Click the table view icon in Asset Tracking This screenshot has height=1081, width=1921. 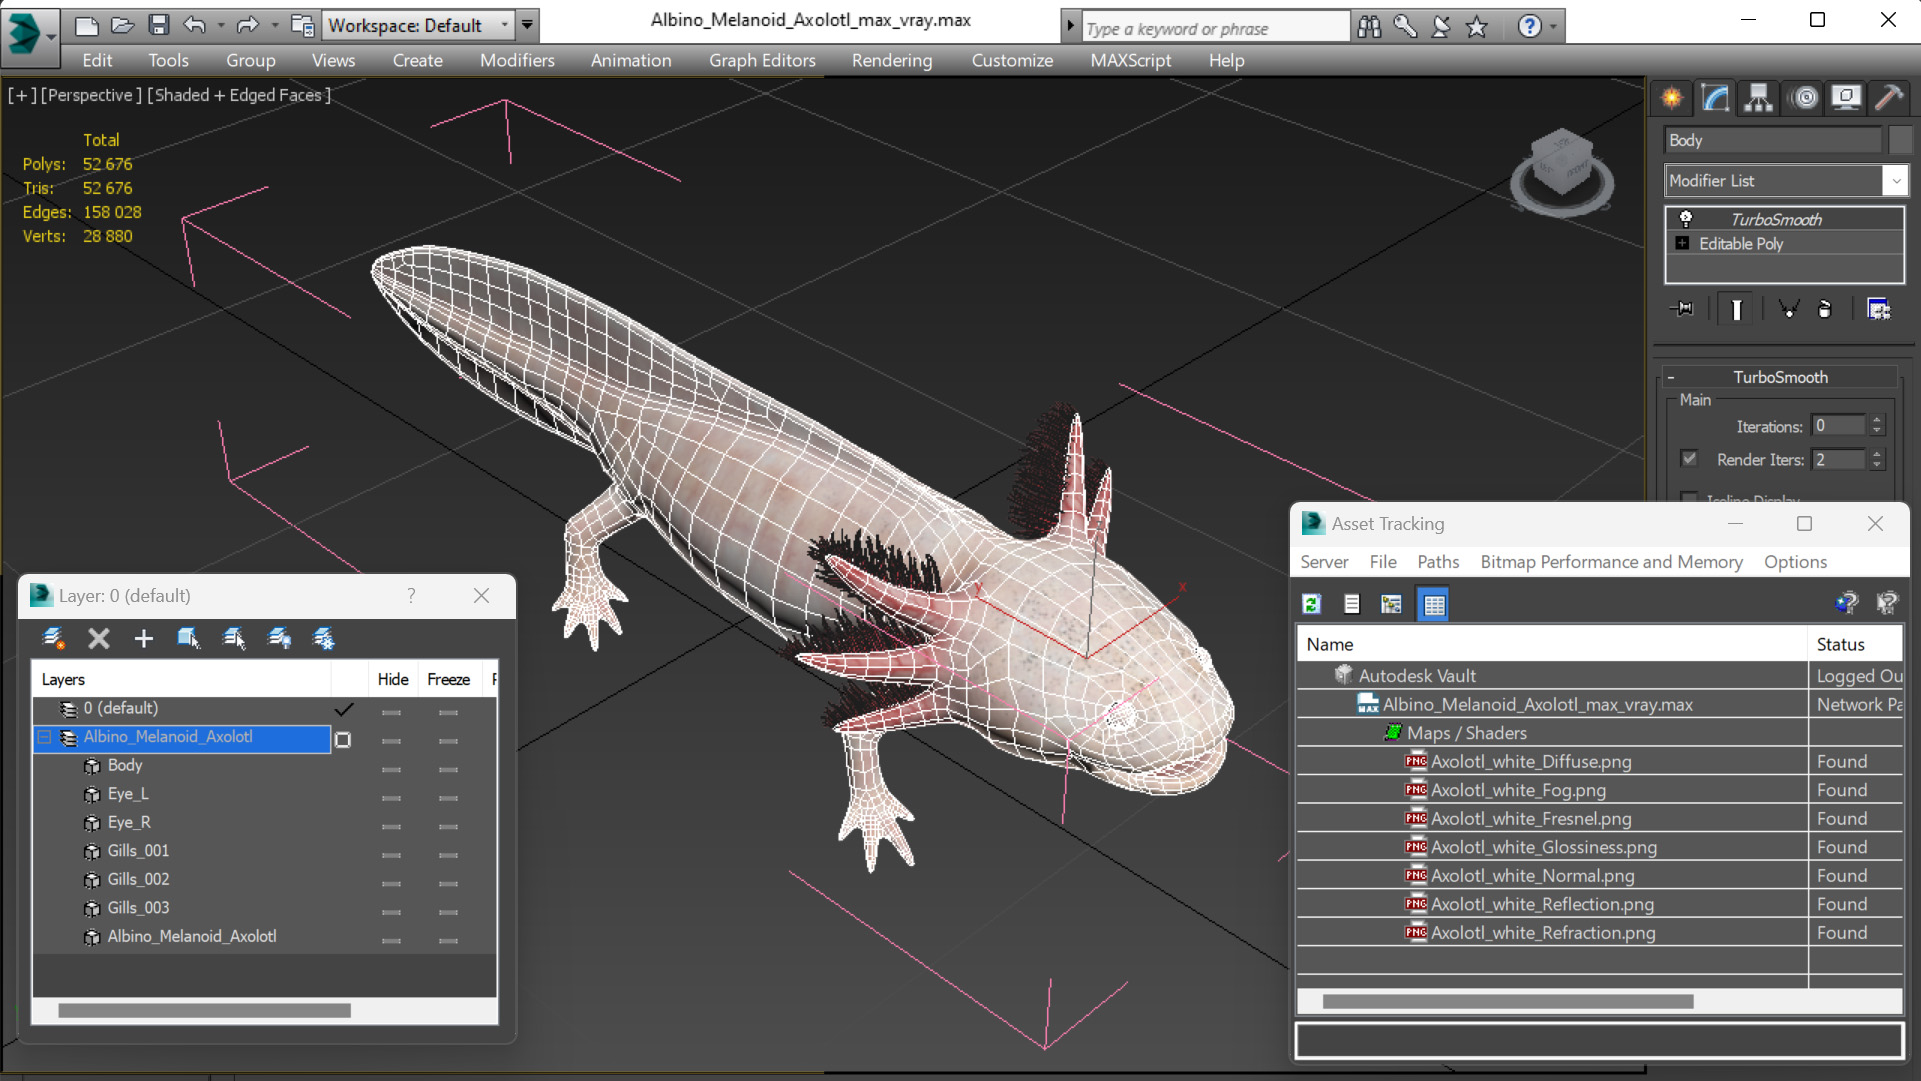[1433, 603]
